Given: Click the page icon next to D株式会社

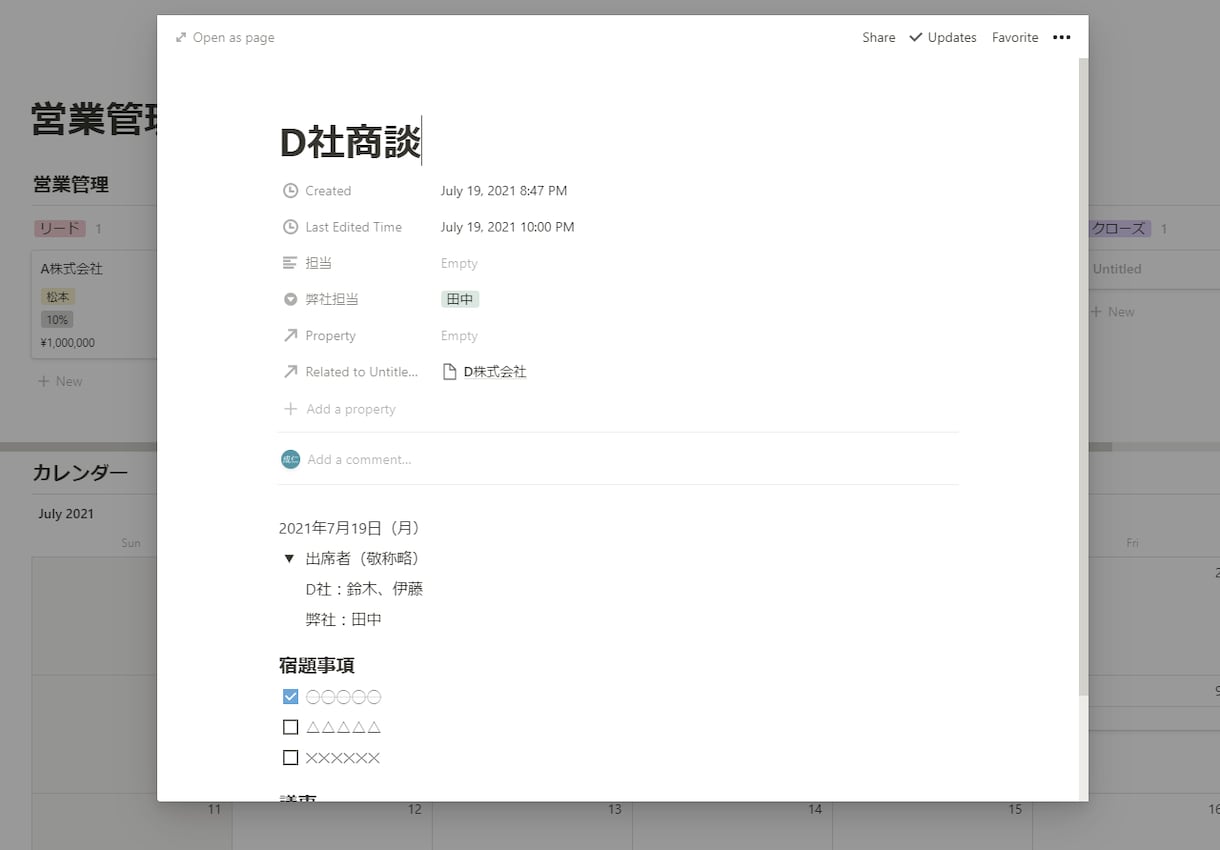Looking at the screenshot, I should click(449, 372).
